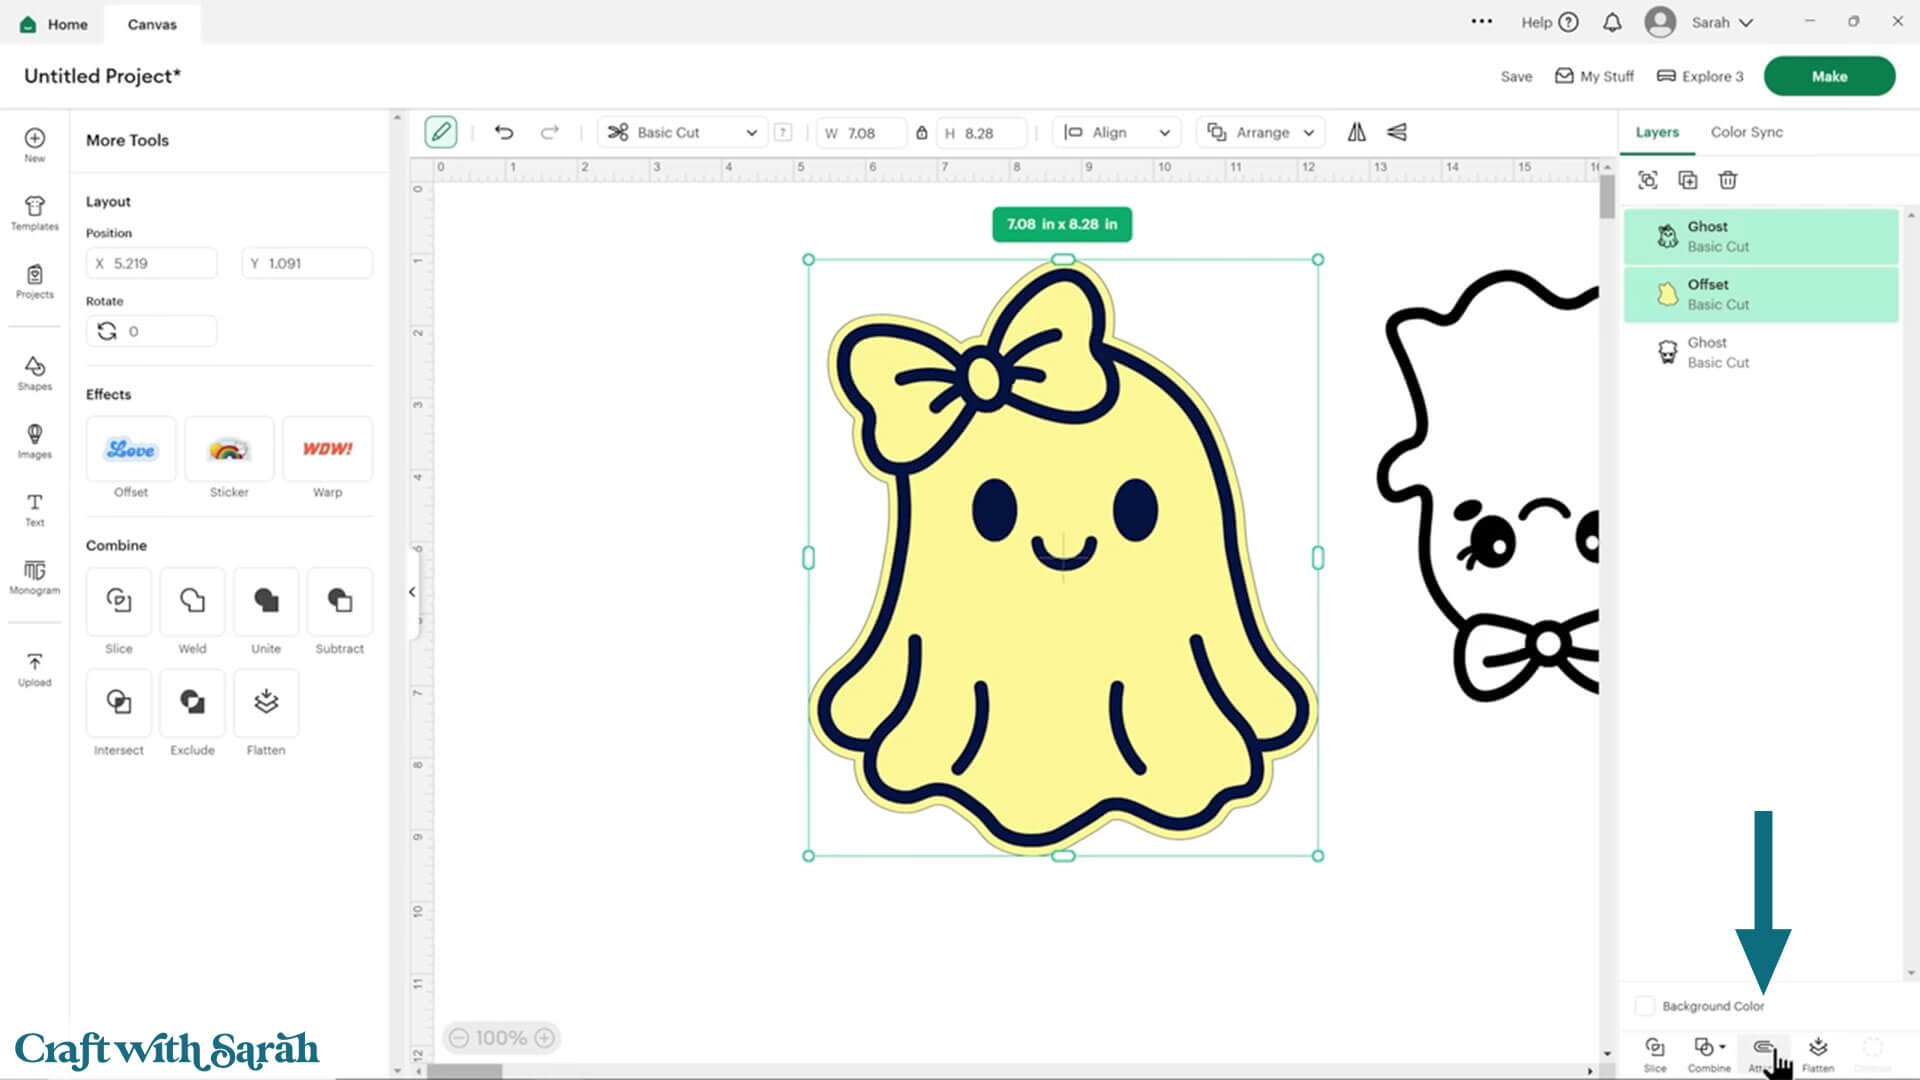Open the Offset effect
1920x1080 pixels.
pyautogui.click(x=131, y=450)
